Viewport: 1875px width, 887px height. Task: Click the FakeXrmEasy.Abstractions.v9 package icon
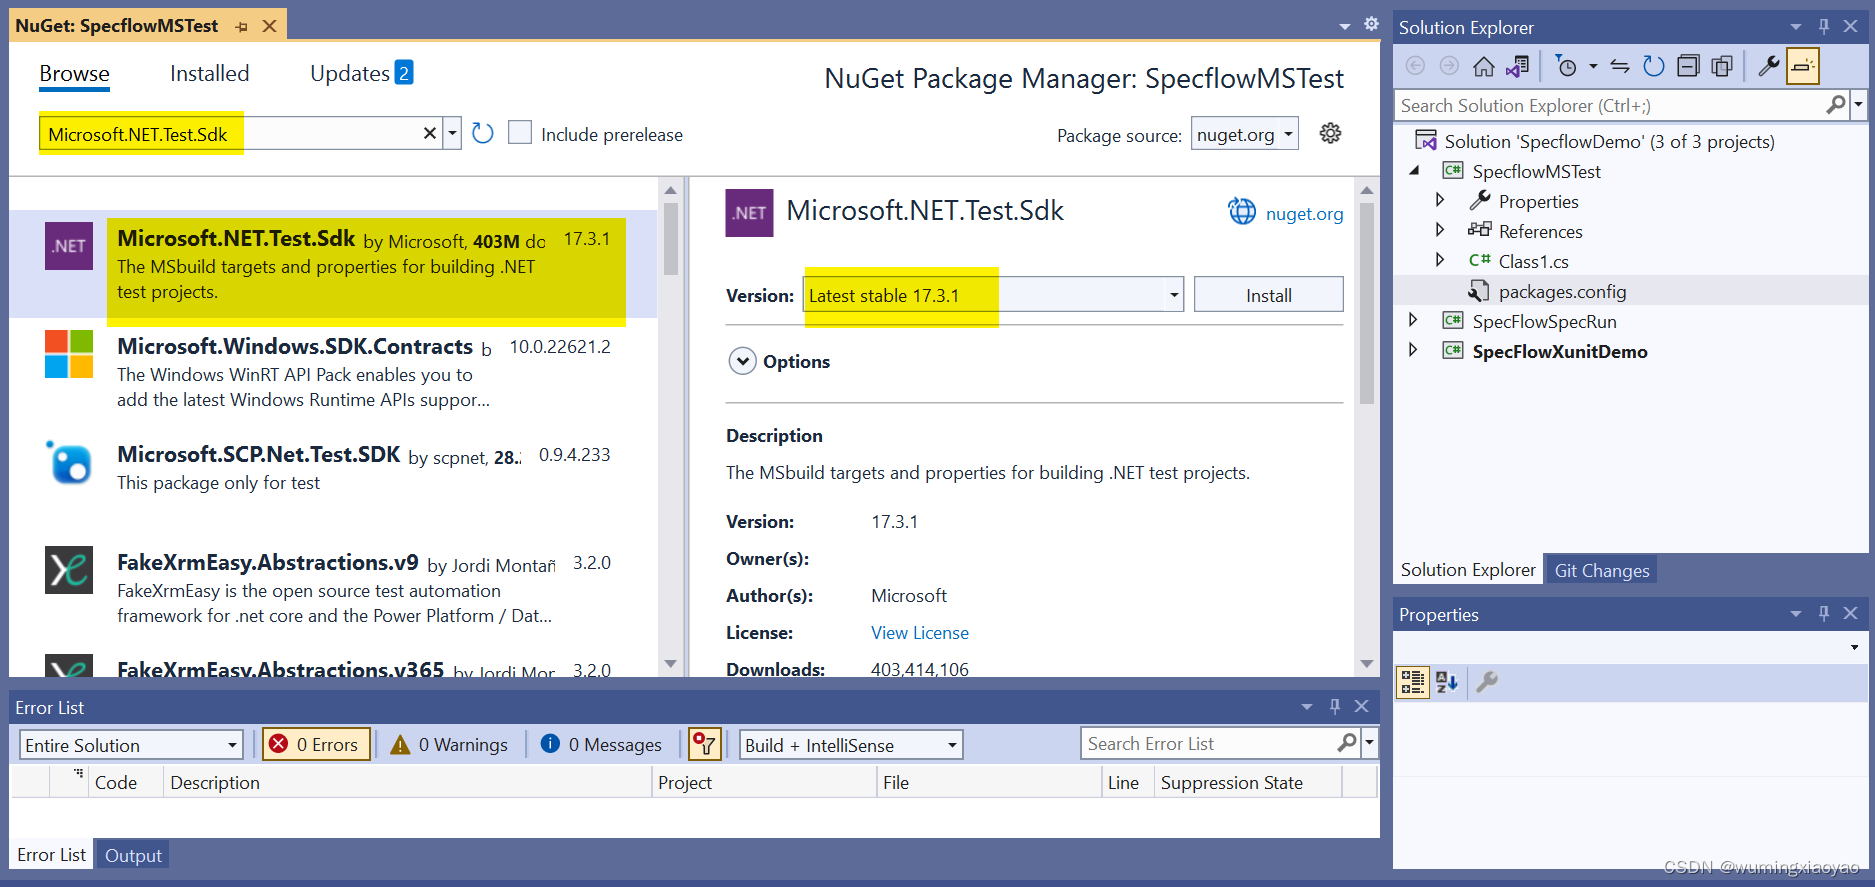(x=69, y=570)
